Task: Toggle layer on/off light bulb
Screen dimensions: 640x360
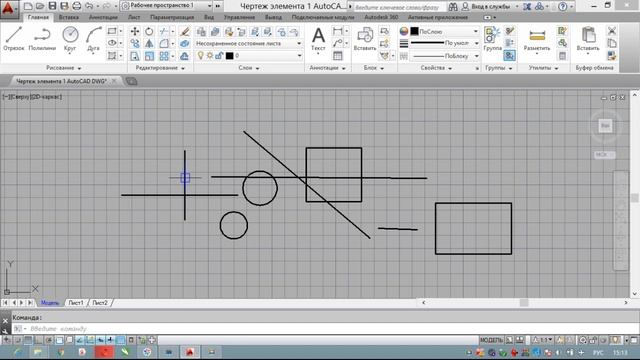Action: 200,56
